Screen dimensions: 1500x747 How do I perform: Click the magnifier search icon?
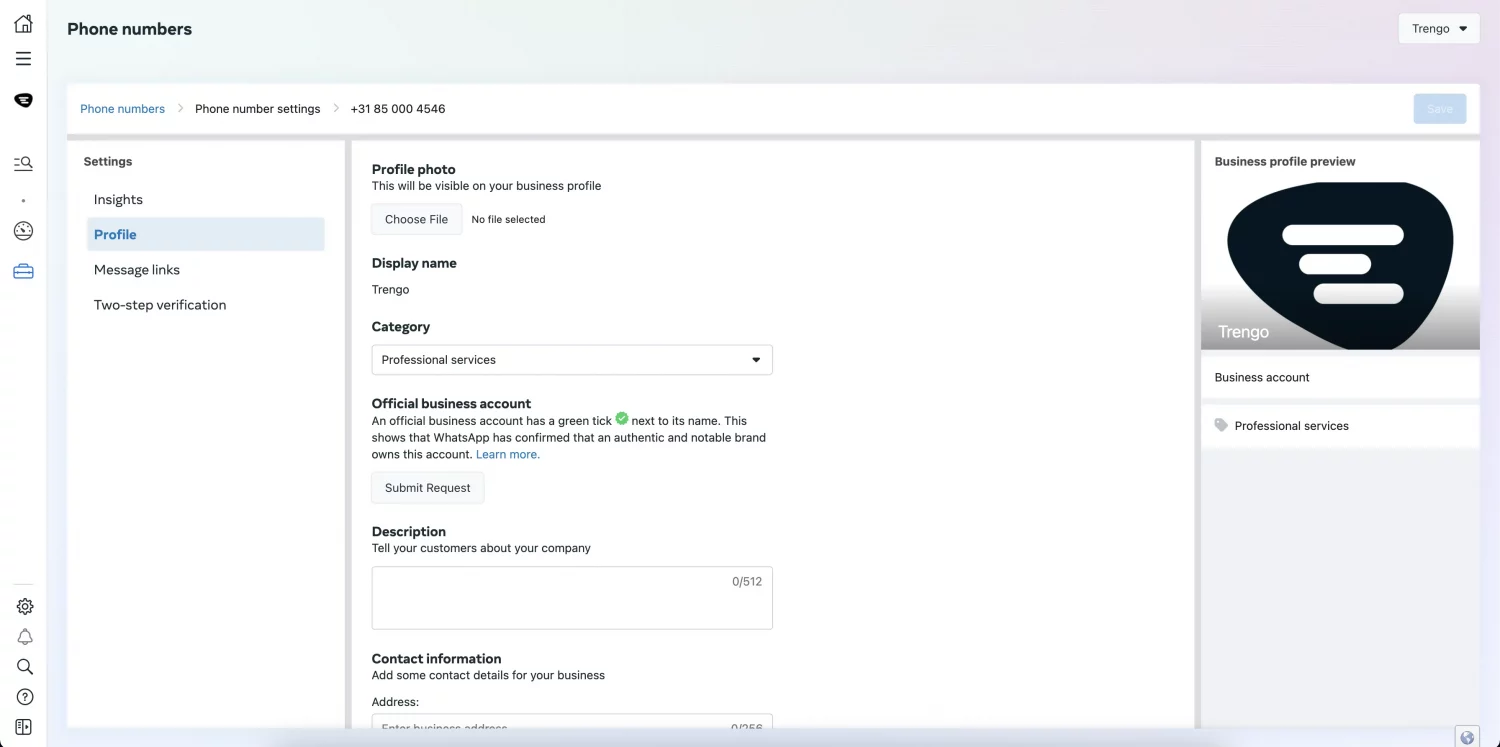click(x=25, y=667)
